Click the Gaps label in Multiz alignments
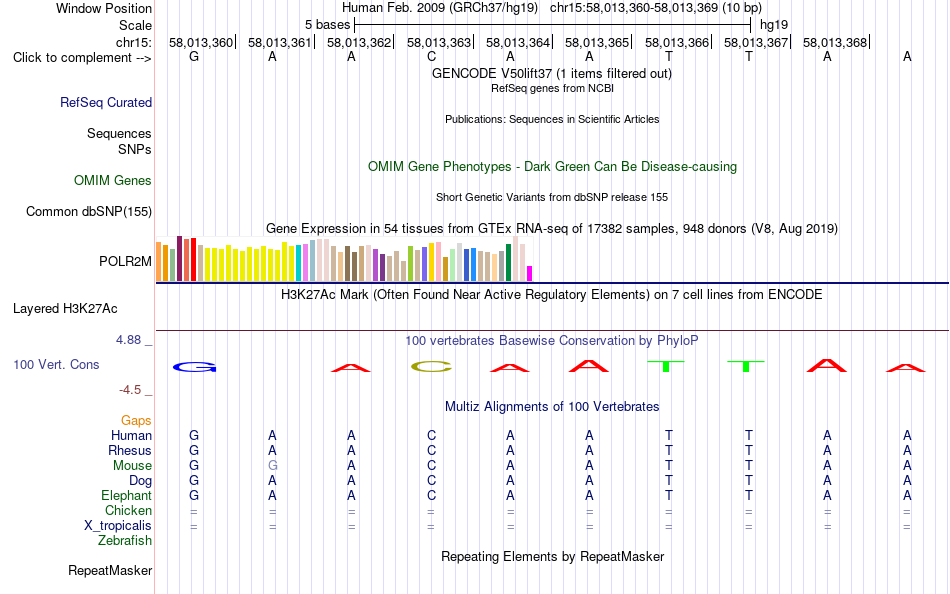The height and width of the screenshot is (594, 950). 136,420
